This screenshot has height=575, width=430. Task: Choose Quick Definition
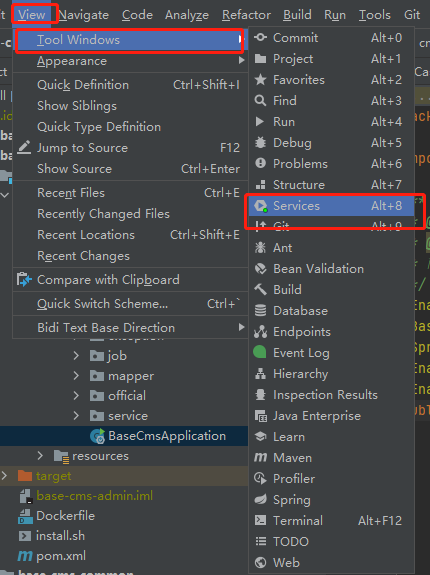pos(131,85)
